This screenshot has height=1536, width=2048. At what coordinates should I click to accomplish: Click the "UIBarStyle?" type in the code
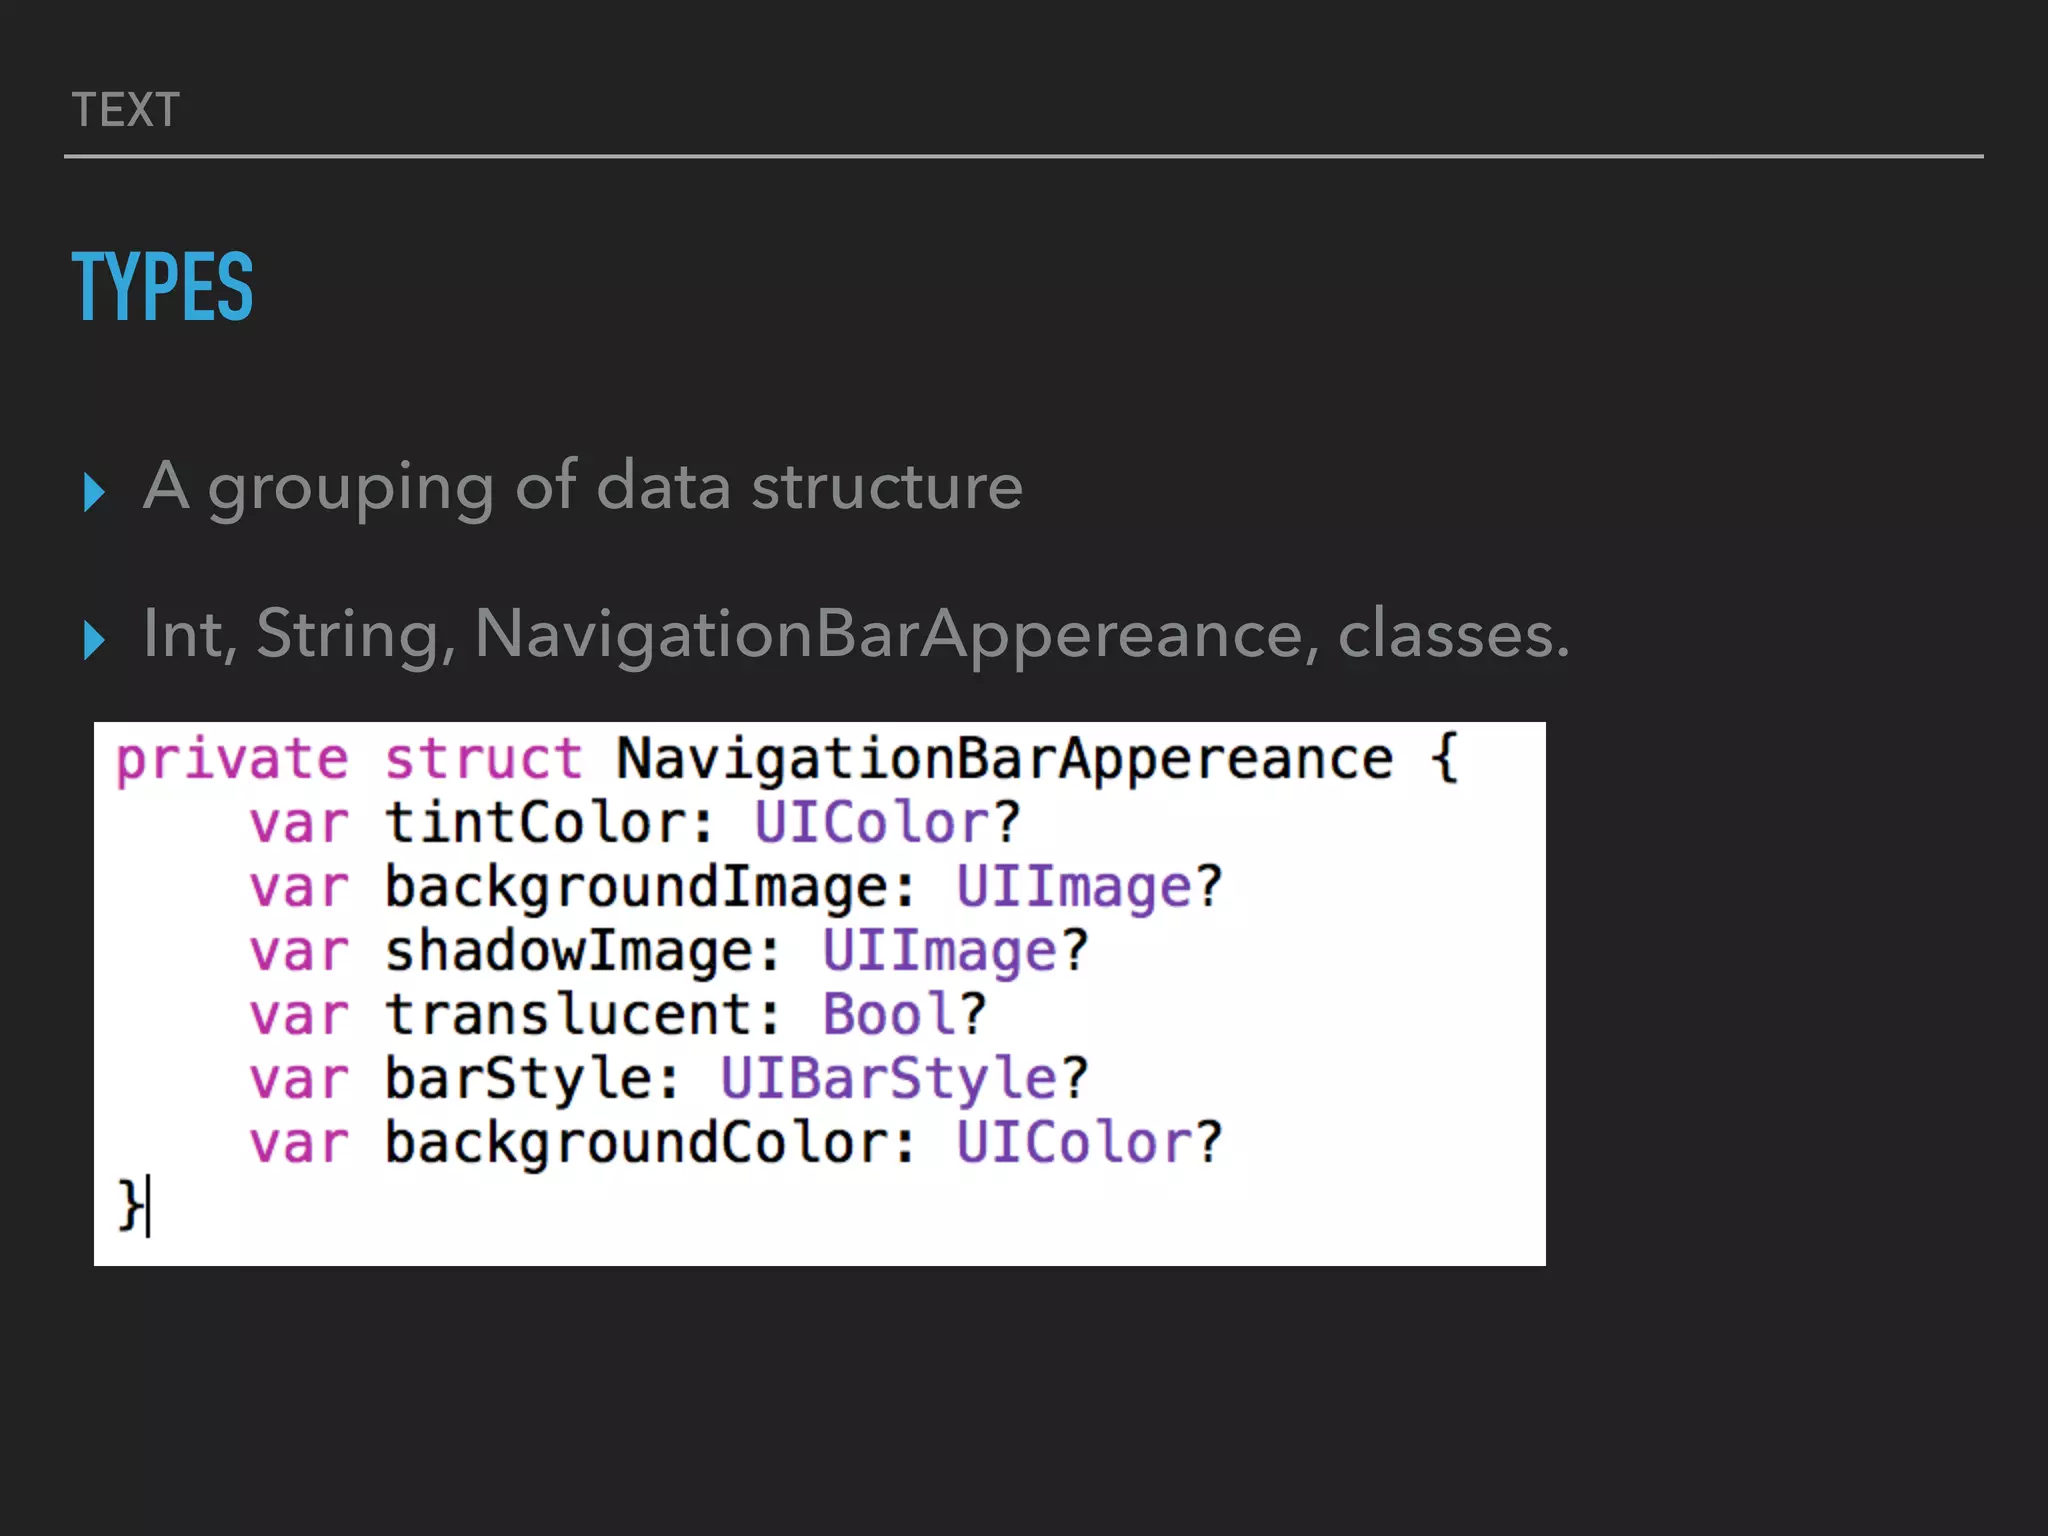[x=904, y=1079]
